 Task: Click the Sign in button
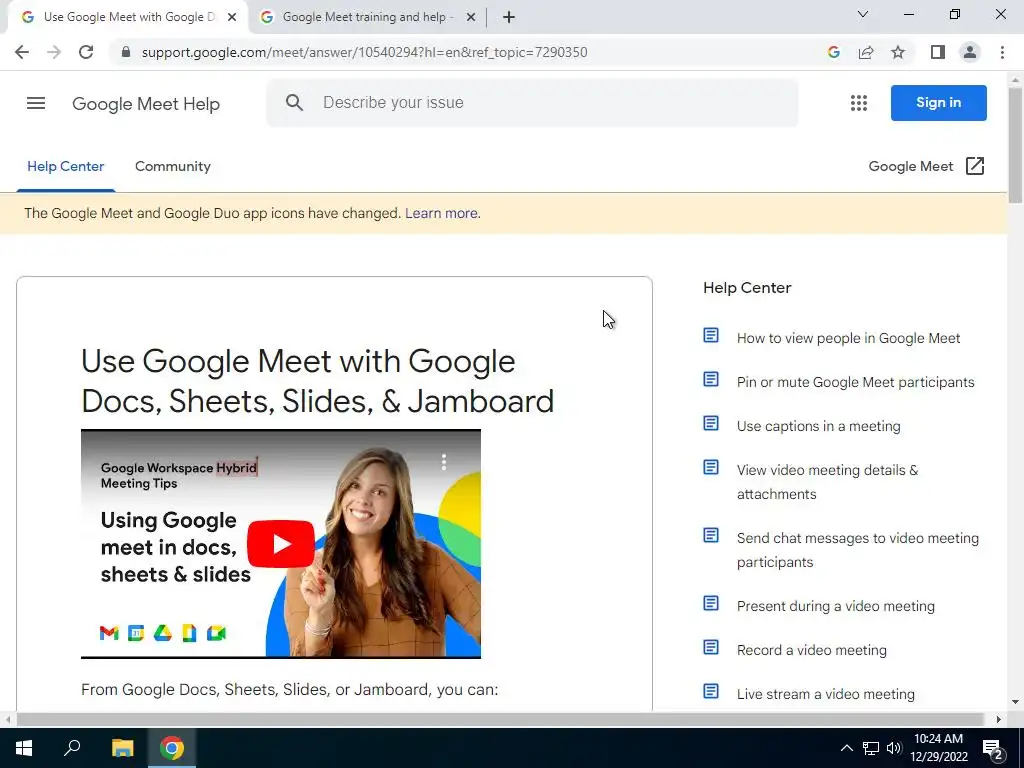(938, 103)
